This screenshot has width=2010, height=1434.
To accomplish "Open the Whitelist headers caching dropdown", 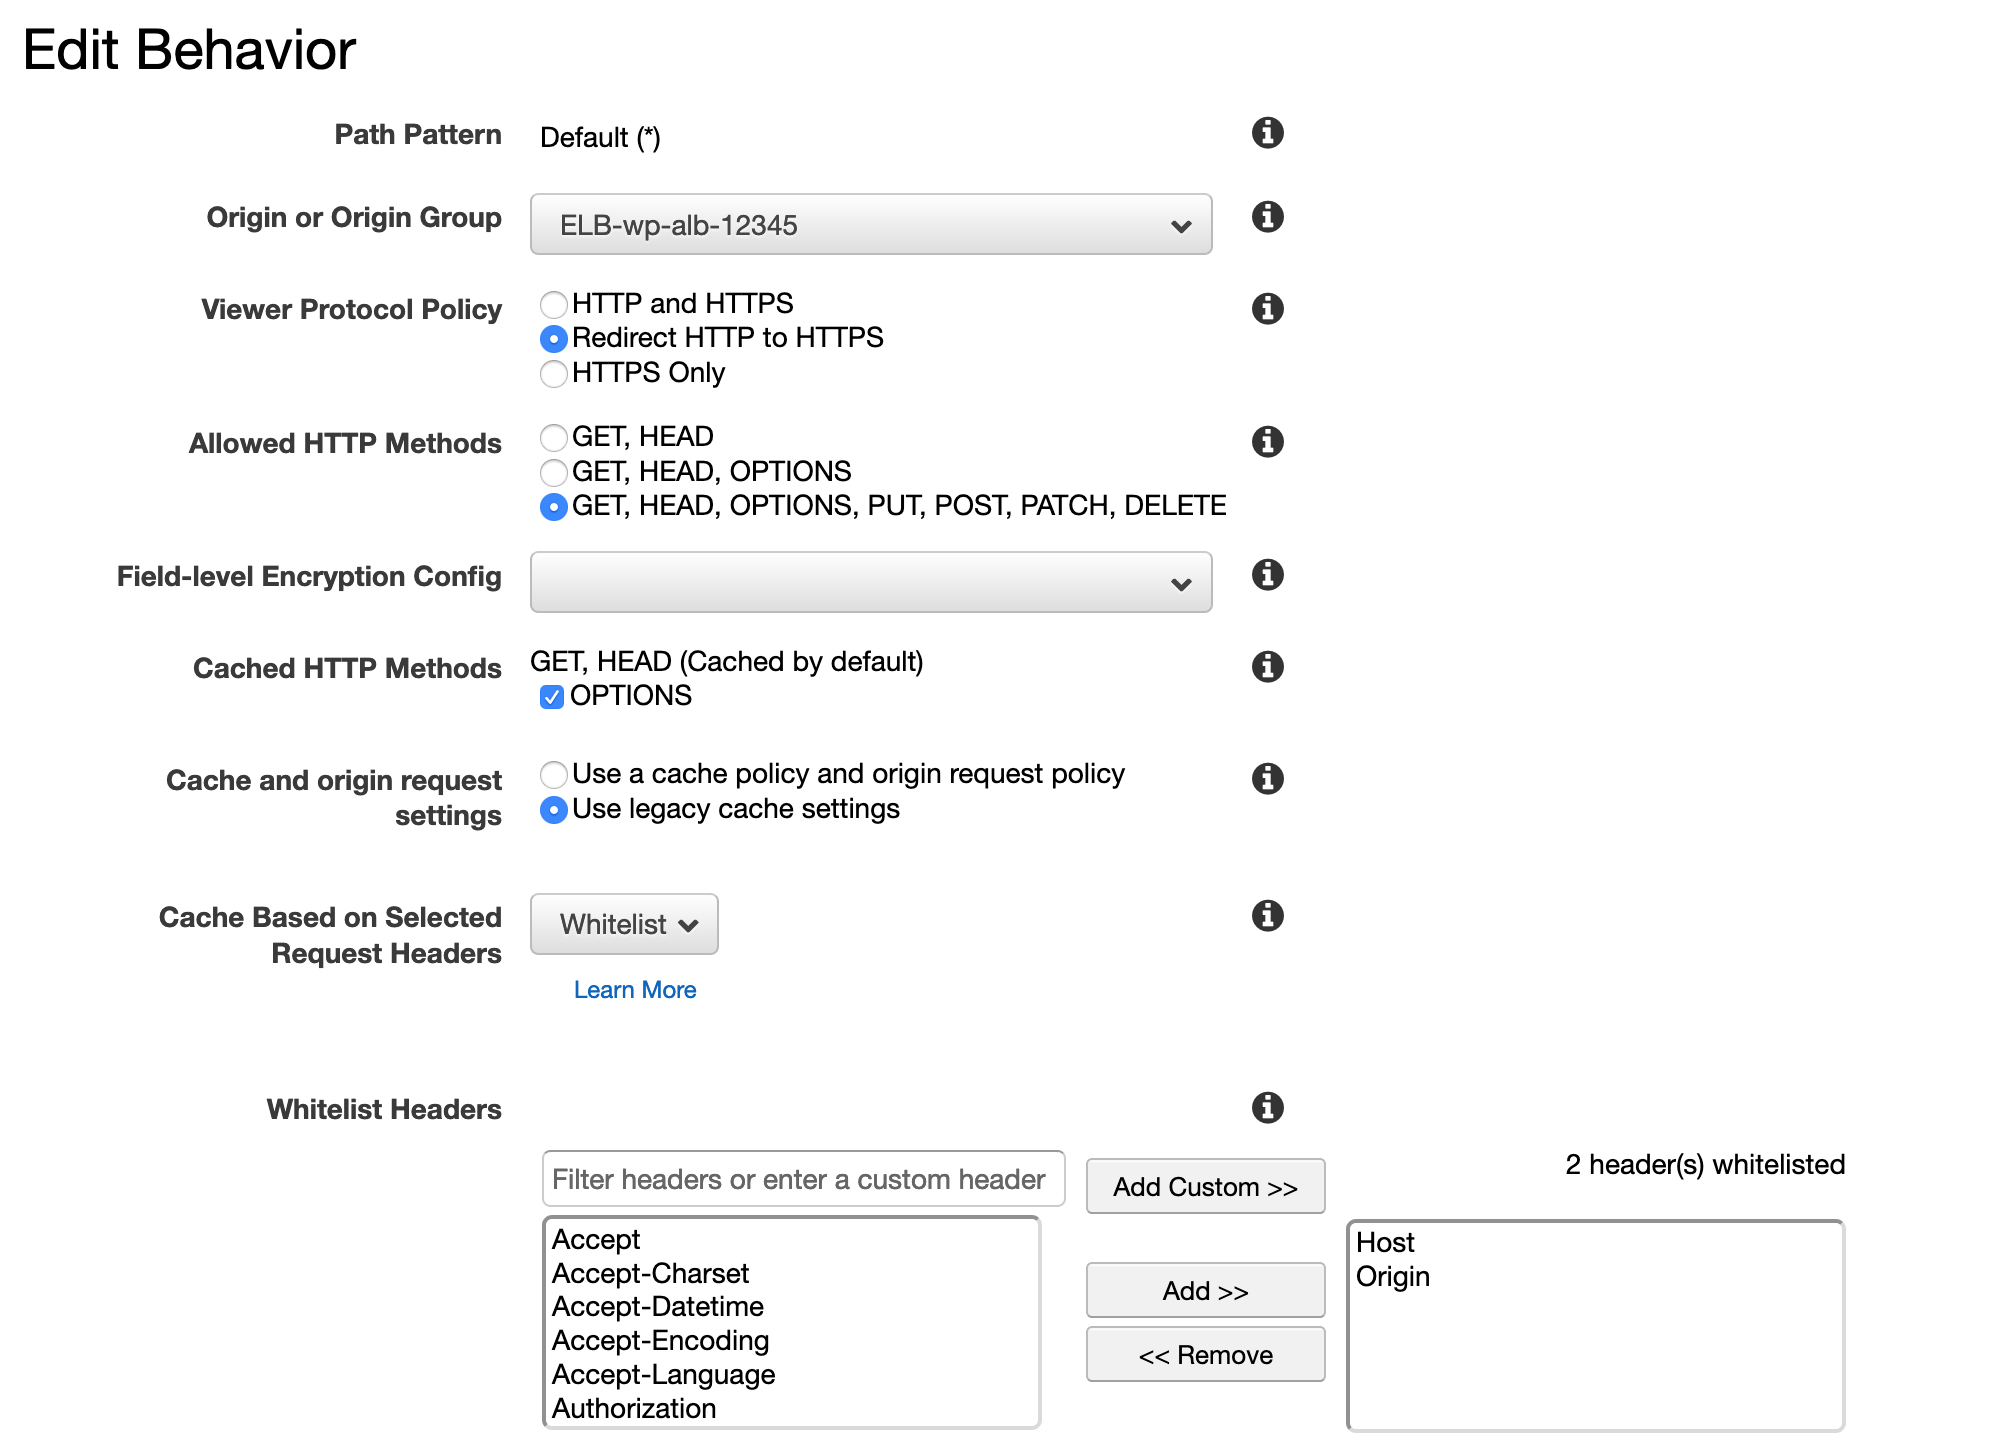I will click(624, 925).
